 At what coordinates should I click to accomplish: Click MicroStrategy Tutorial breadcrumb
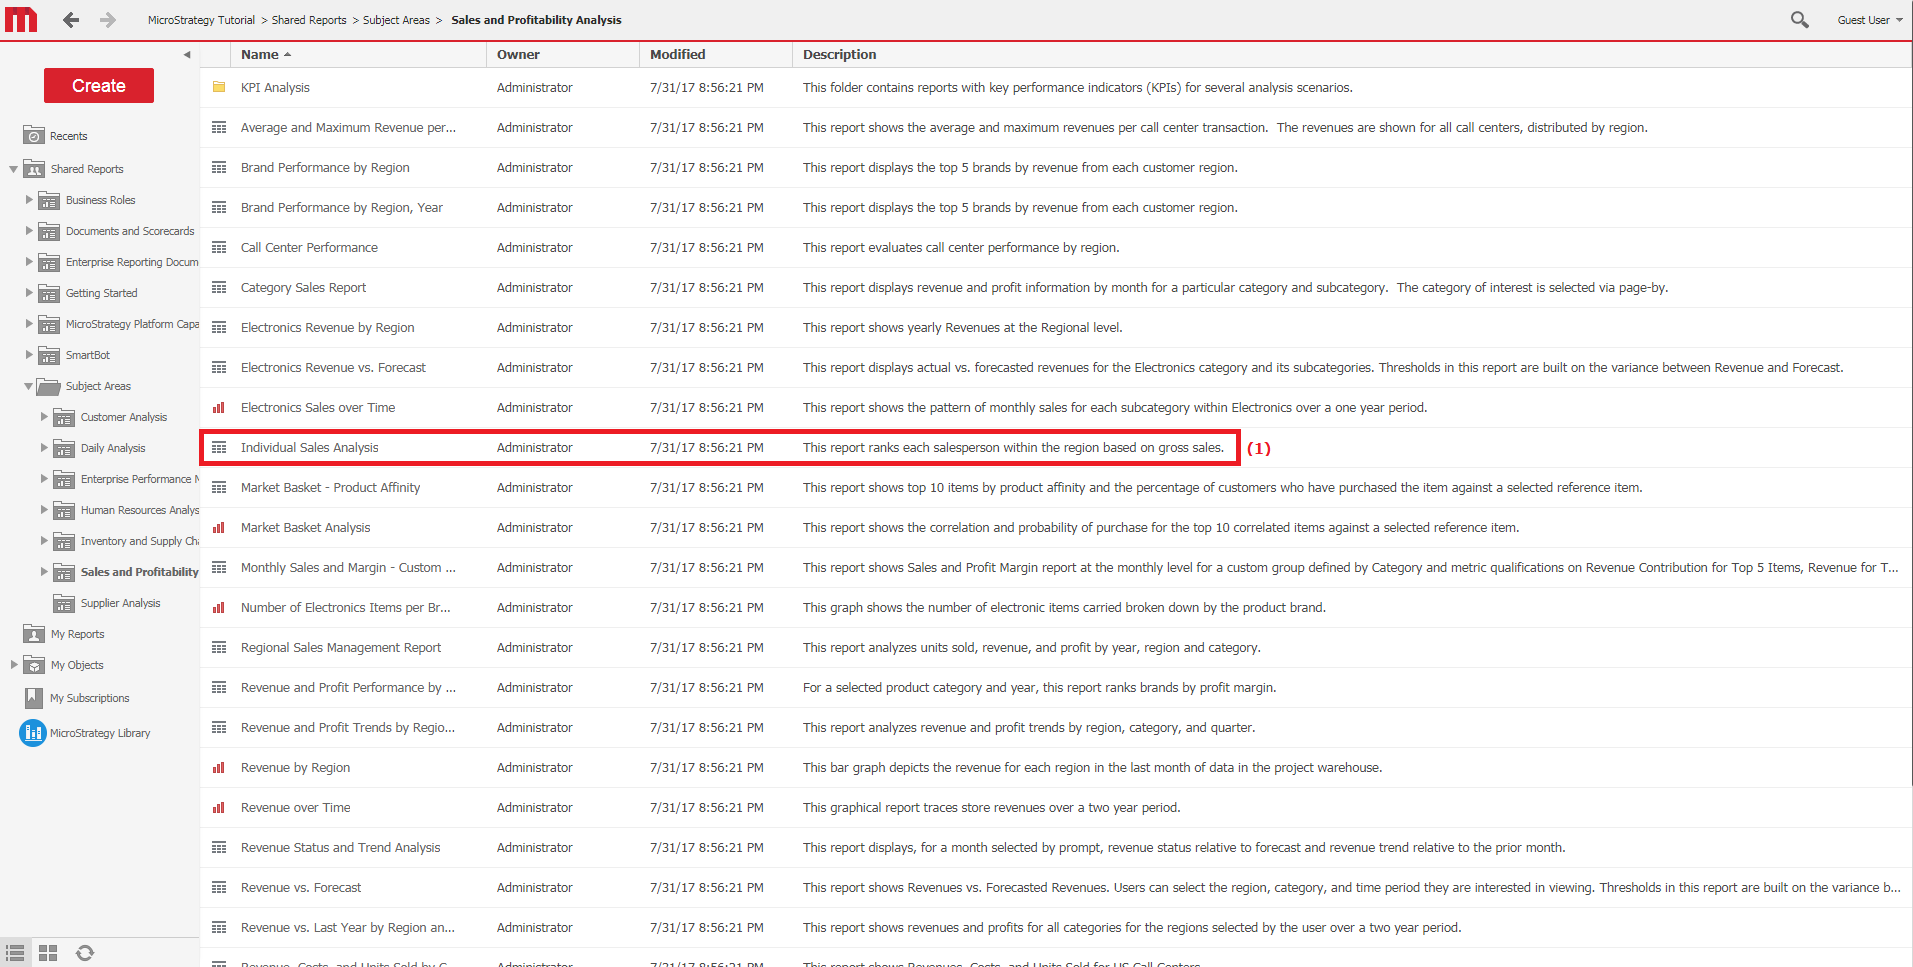tap(201, 20)
